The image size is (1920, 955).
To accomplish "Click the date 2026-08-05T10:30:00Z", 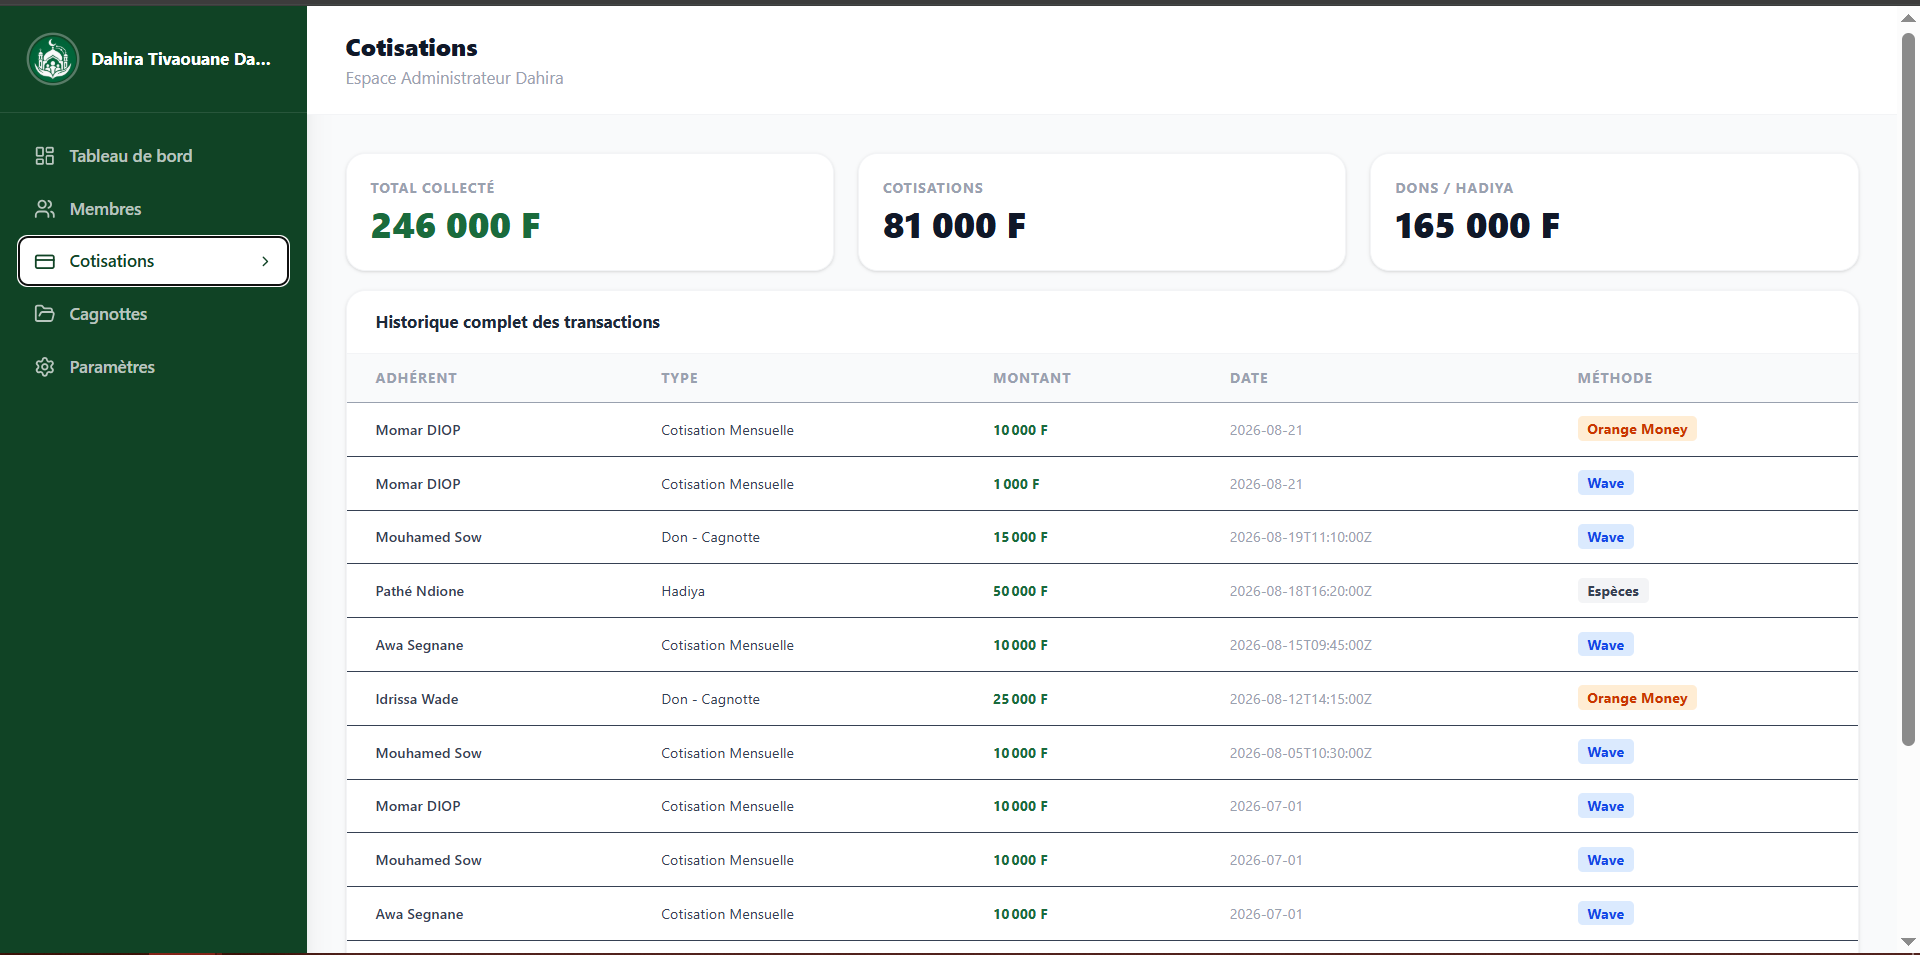I will tap(1301, 753).
